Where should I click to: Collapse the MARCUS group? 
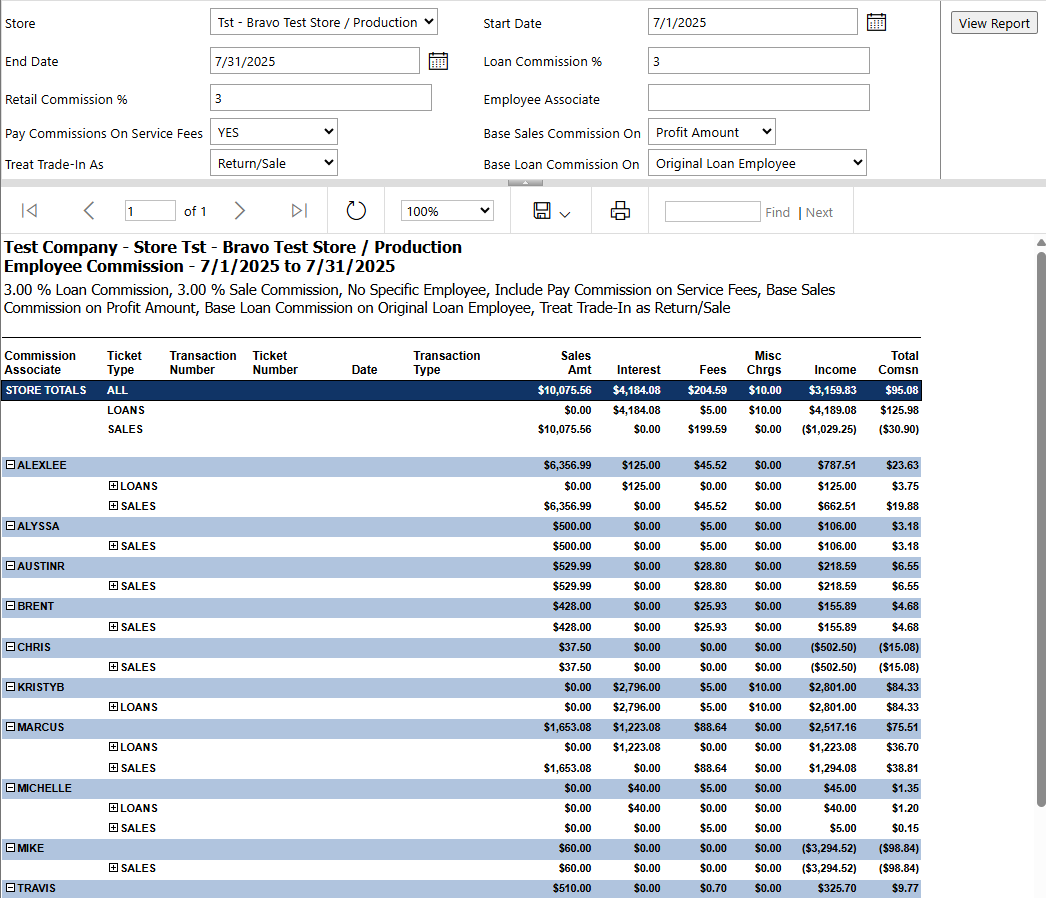click(x=11, y=727)
